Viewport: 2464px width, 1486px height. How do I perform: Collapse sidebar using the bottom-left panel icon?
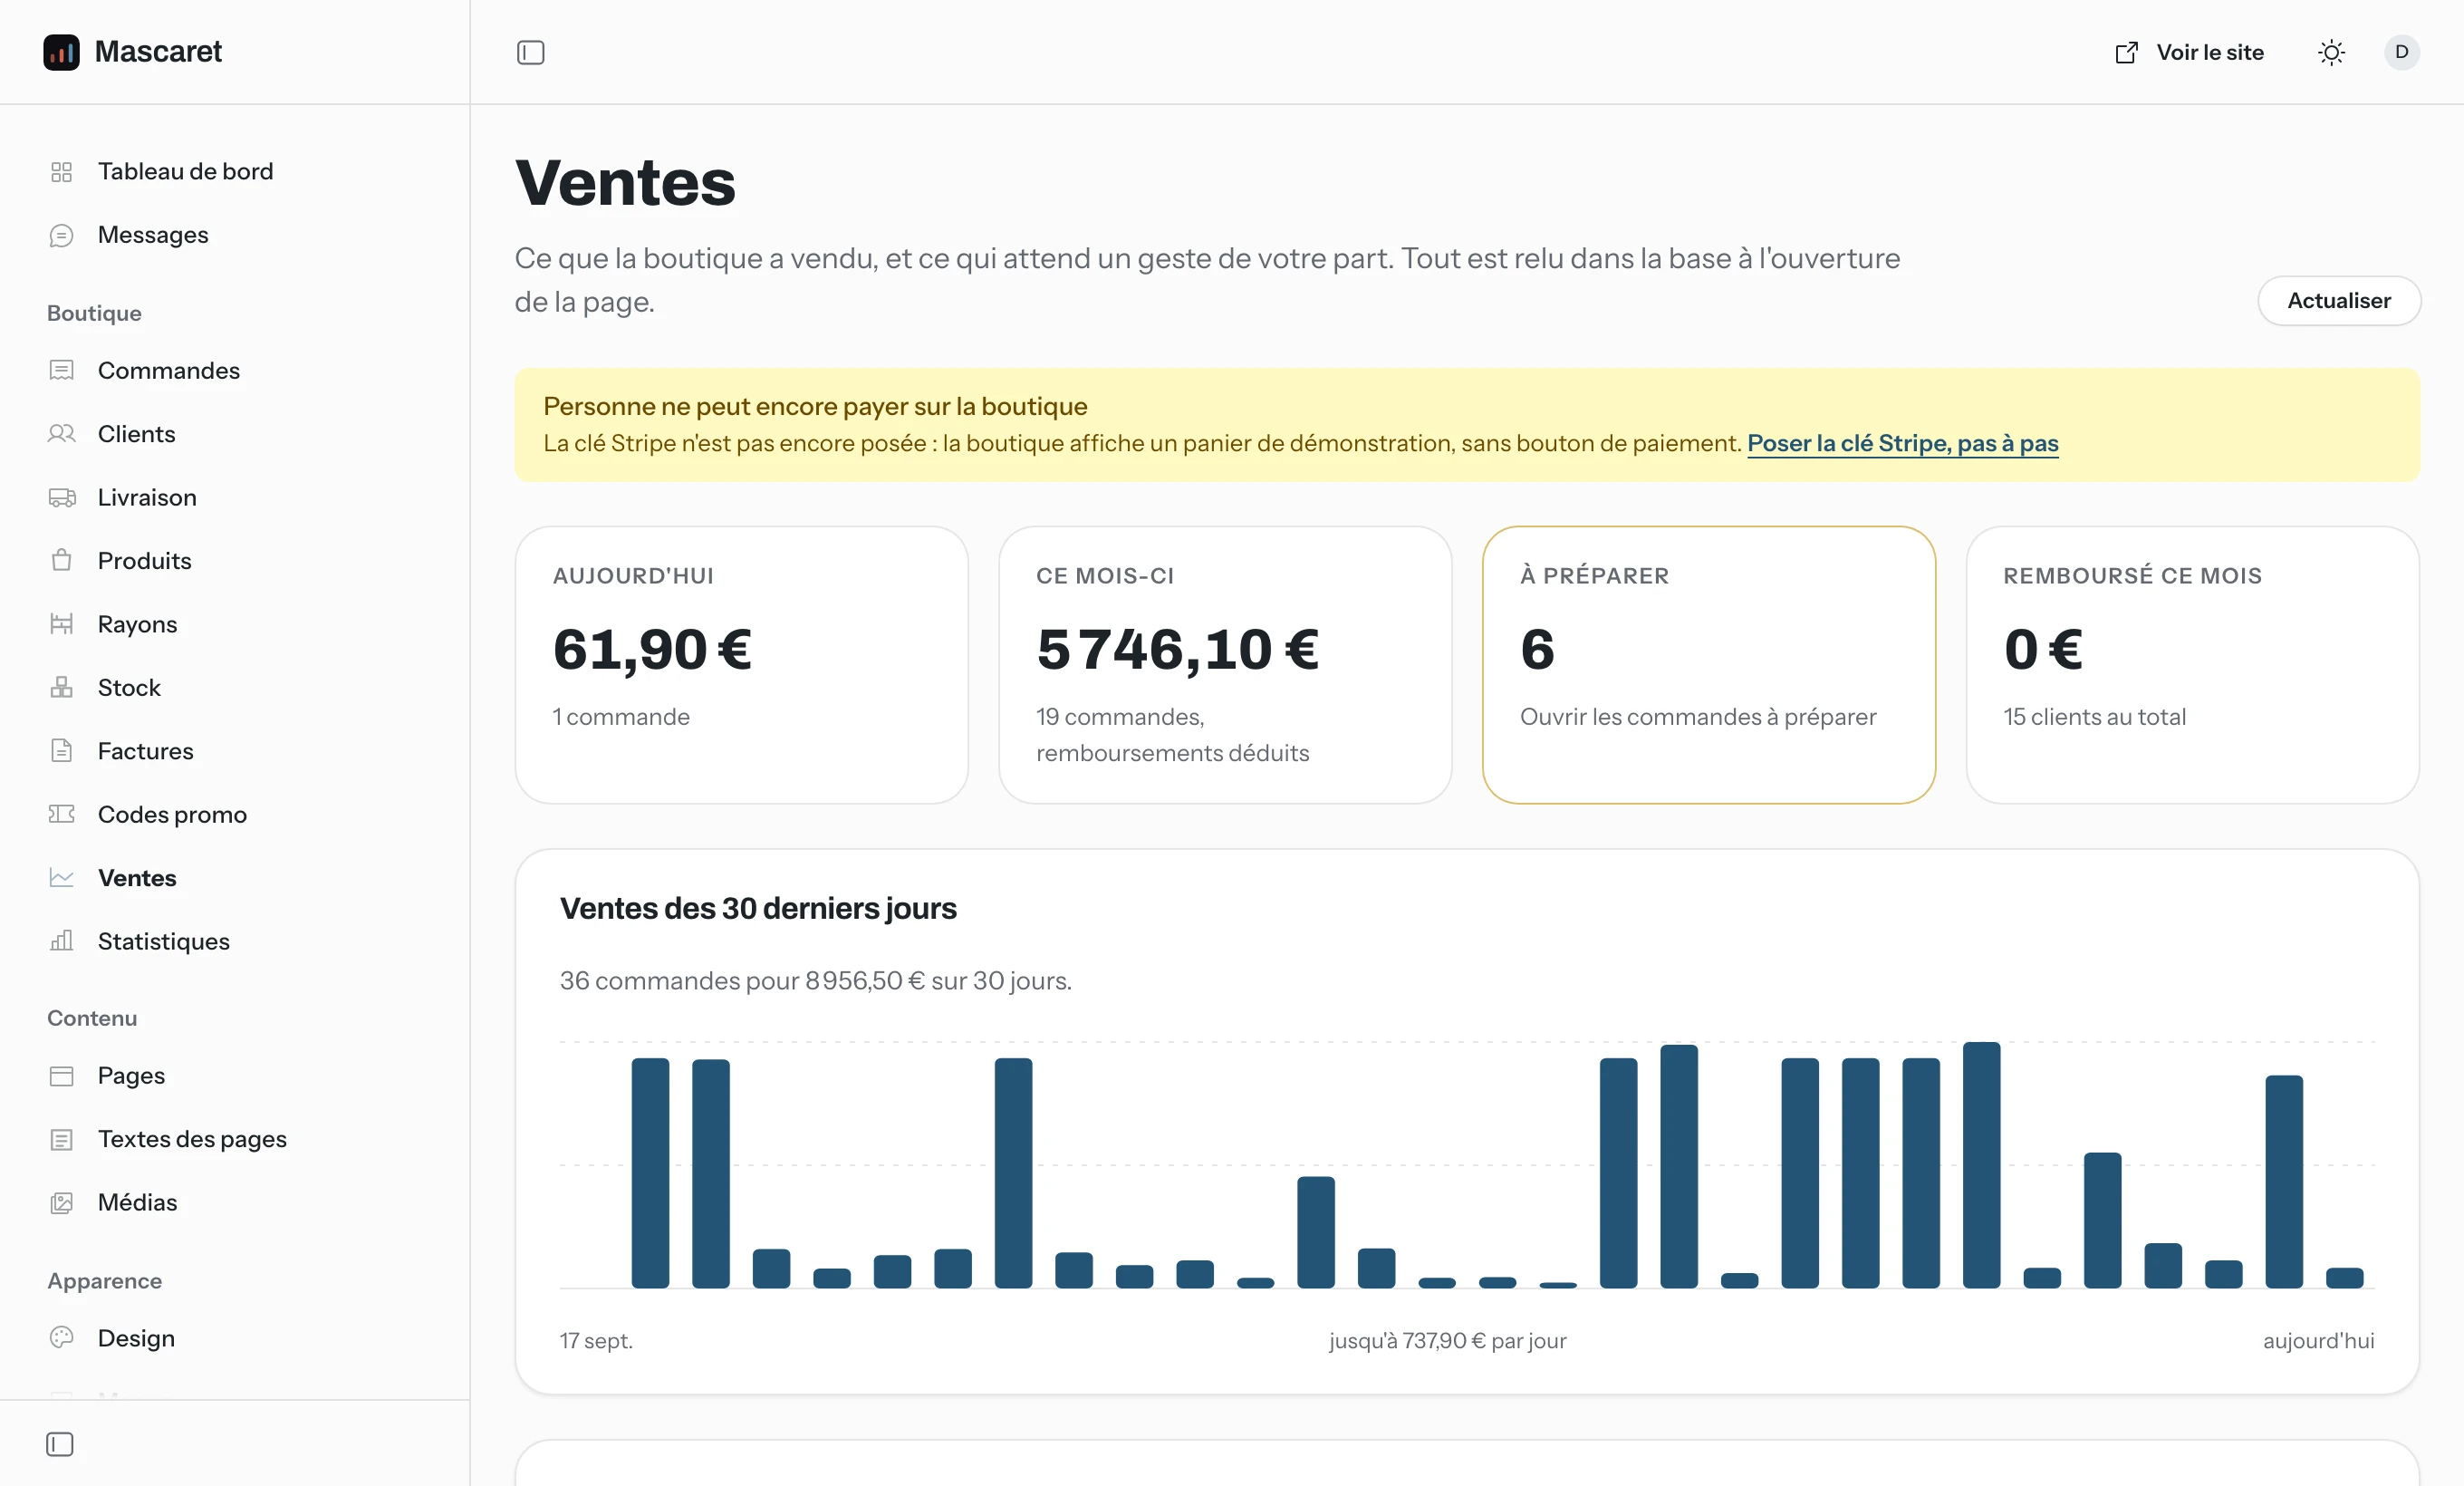(60, 1444)
